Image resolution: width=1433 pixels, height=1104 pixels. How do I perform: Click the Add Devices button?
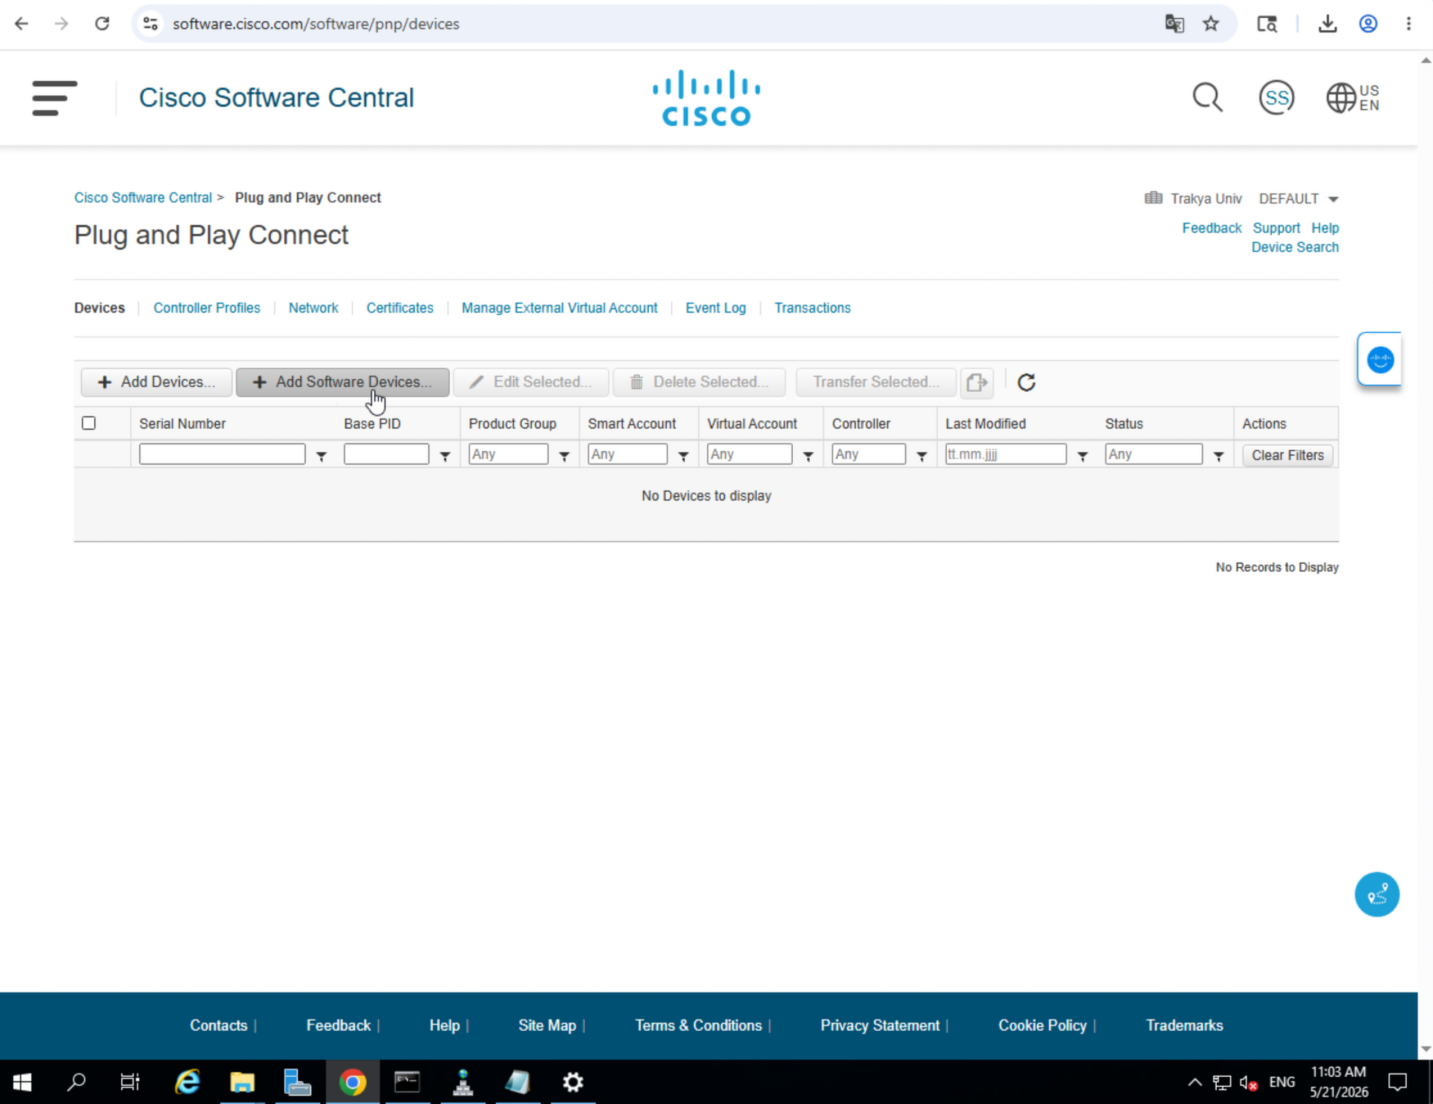[x=156, y=382]
